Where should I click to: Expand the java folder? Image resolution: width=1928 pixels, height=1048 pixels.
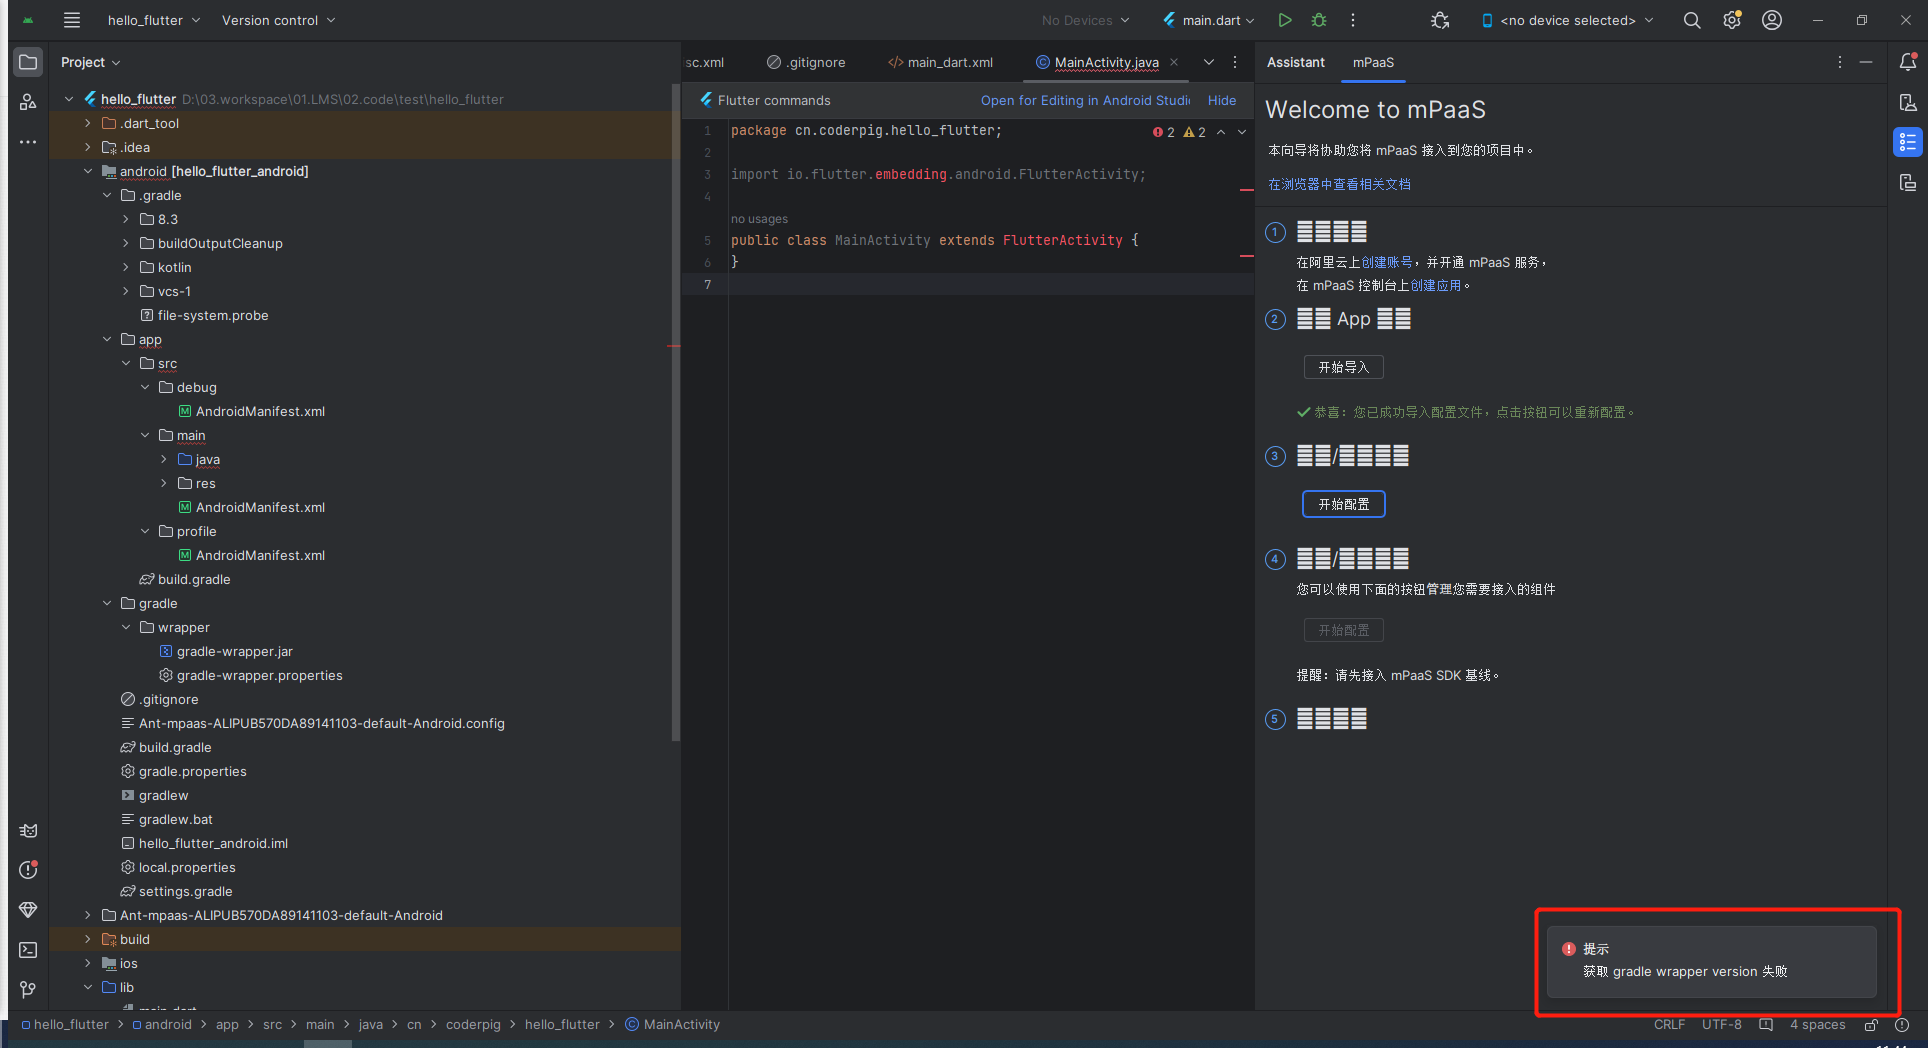(164, 459)
